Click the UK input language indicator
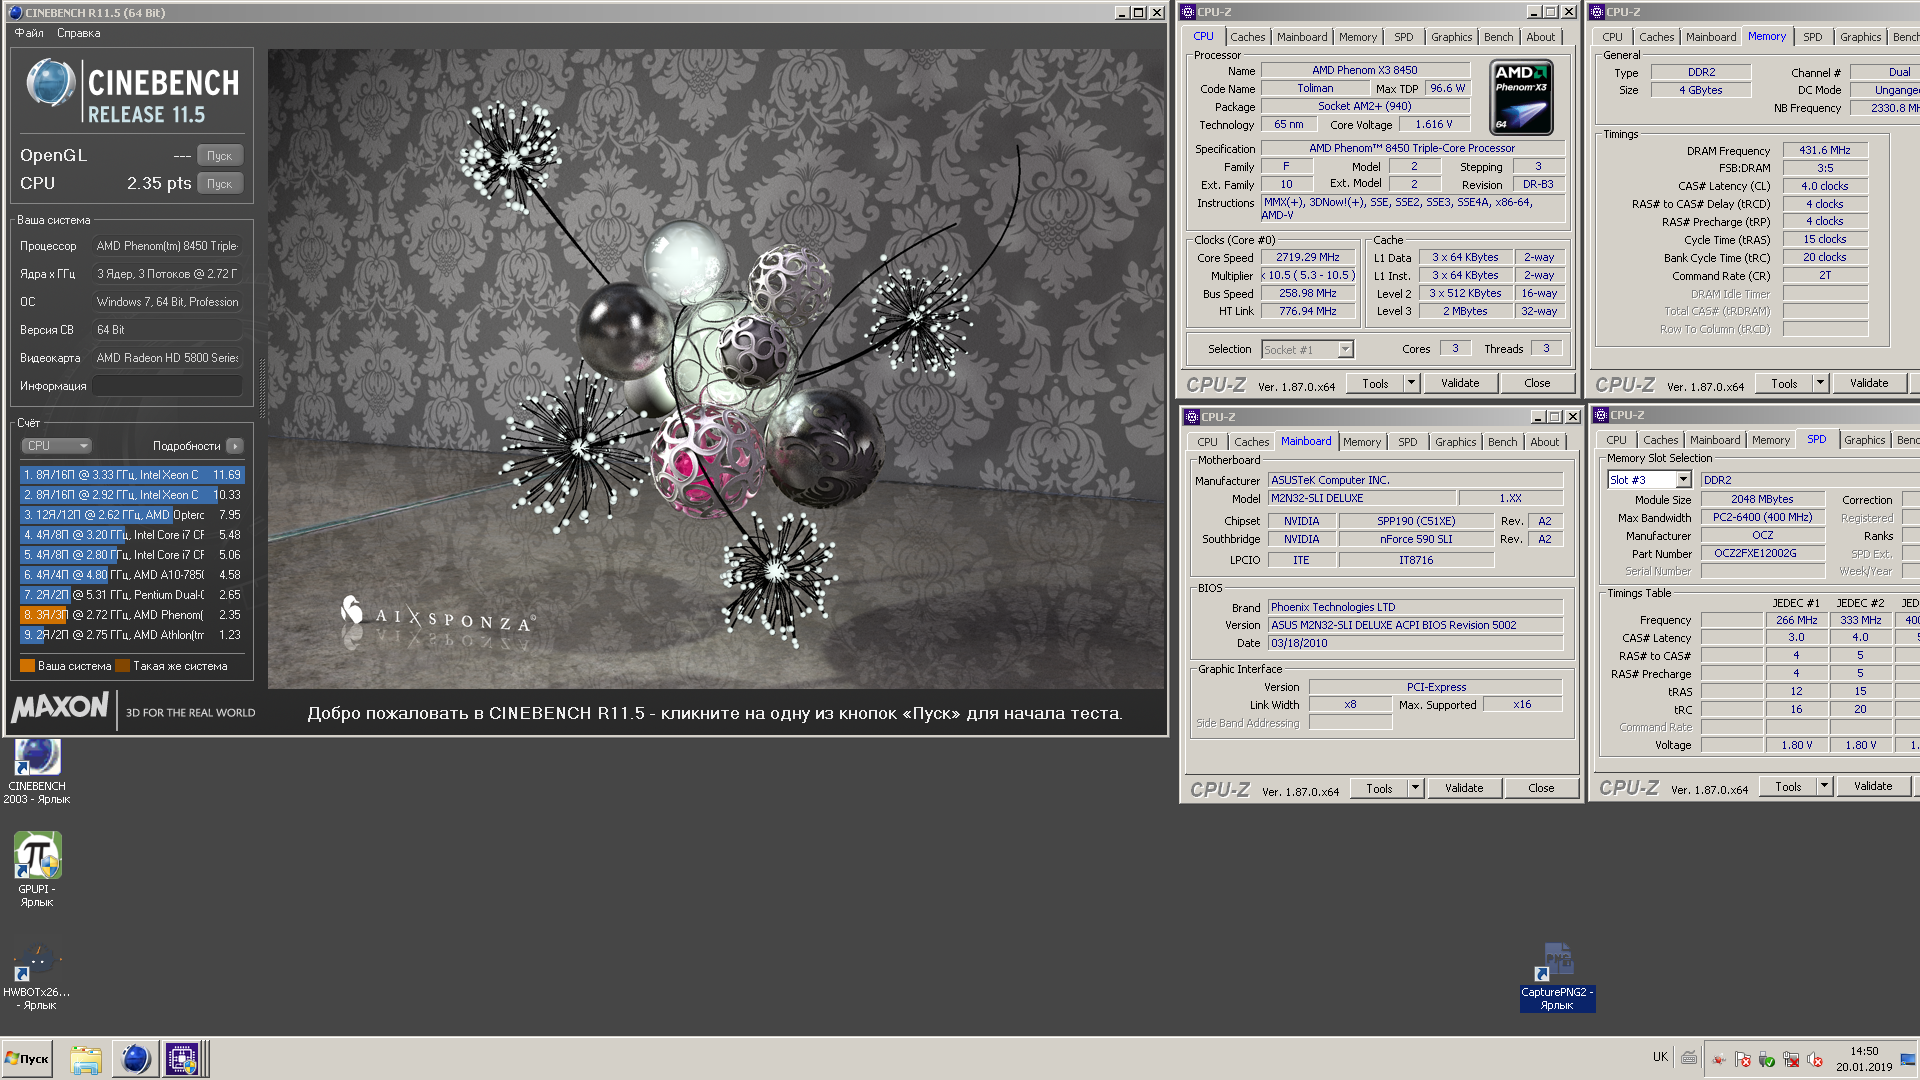The width and height of the screenshot is (1920, 1080). 1660,1057
